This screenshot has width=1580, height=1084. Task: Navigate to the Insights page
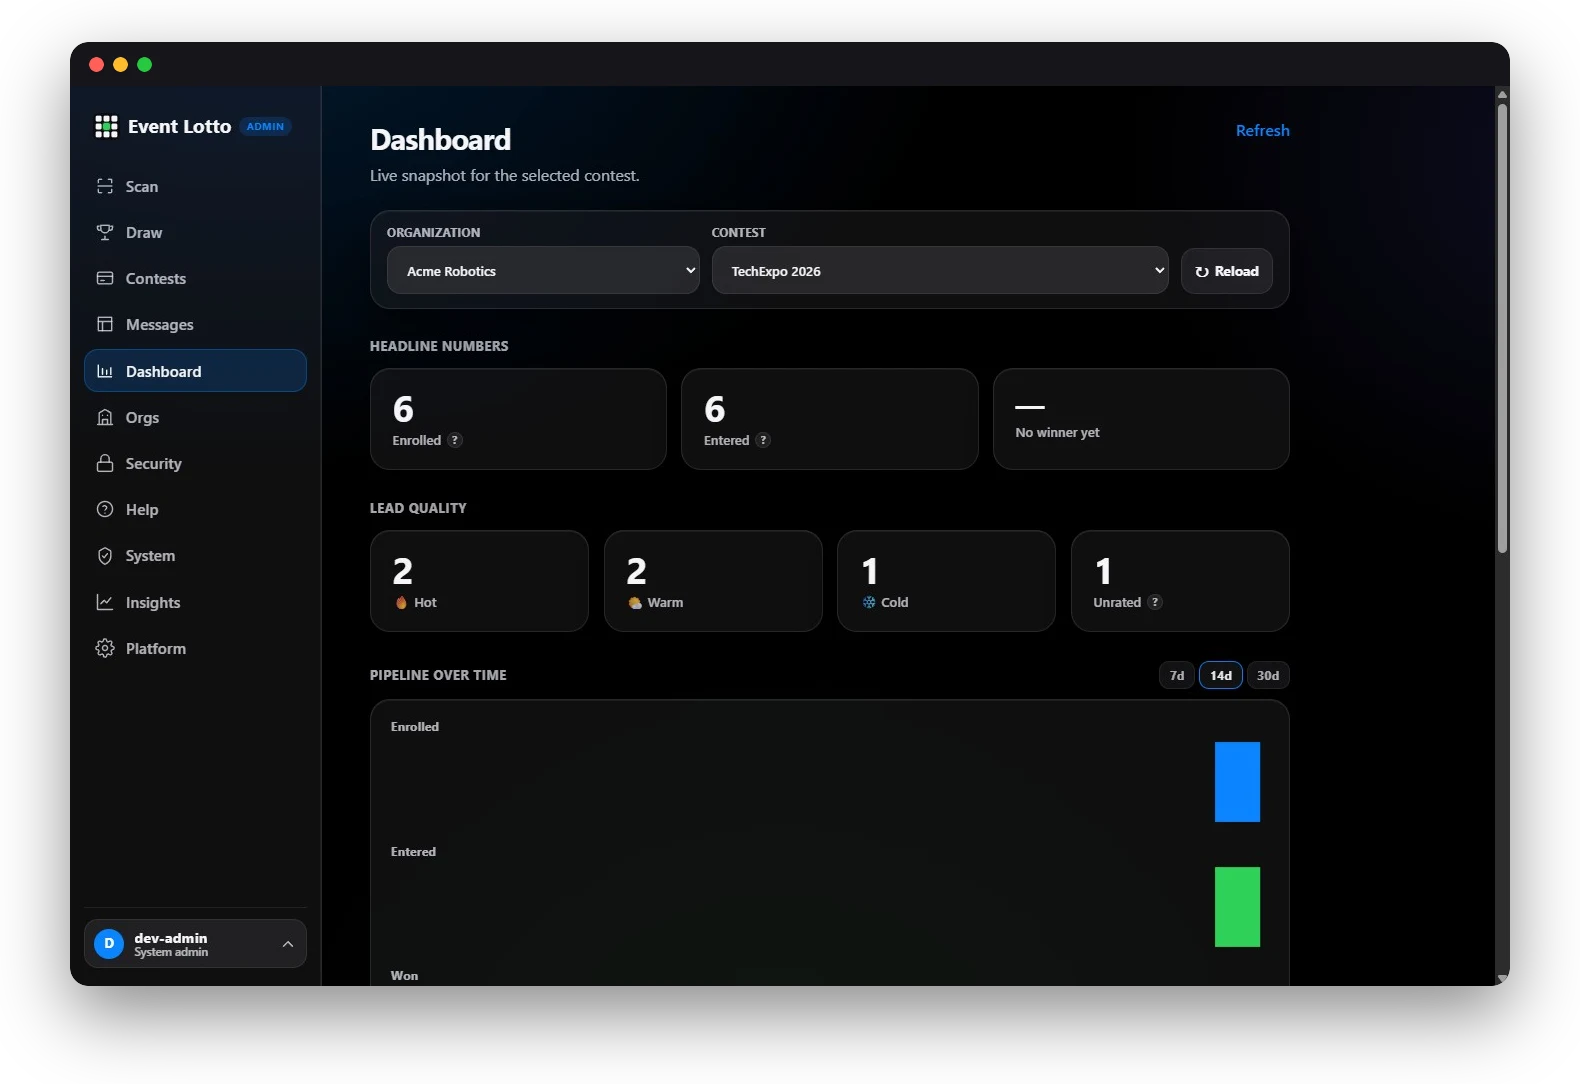click(x=195, y=602)
